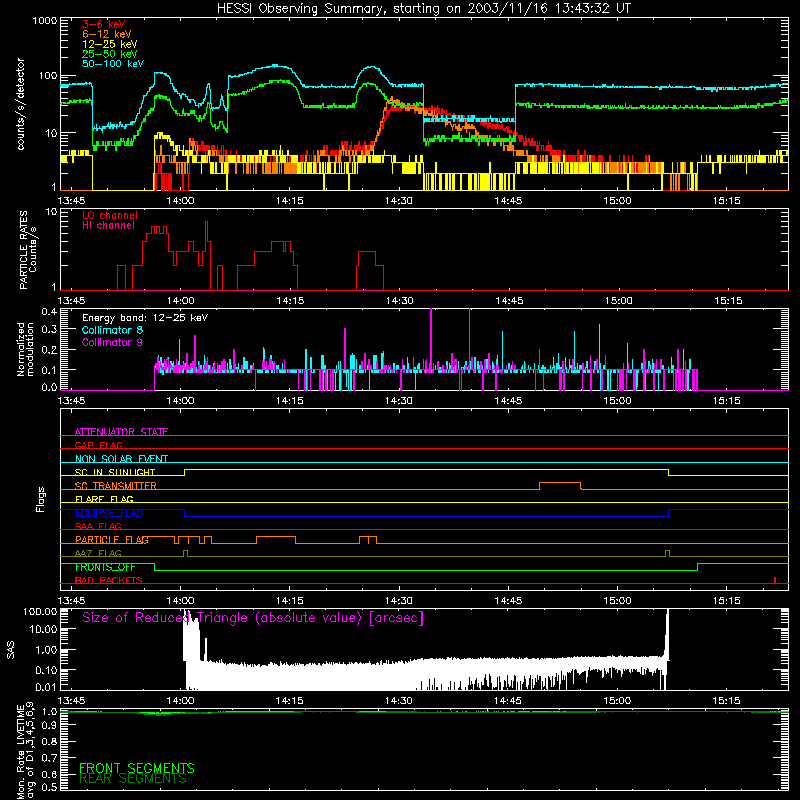The width and height of the screenshot is (800, 800).
Task: Select the 12-25 keV legend label
Action: point(110,44)
